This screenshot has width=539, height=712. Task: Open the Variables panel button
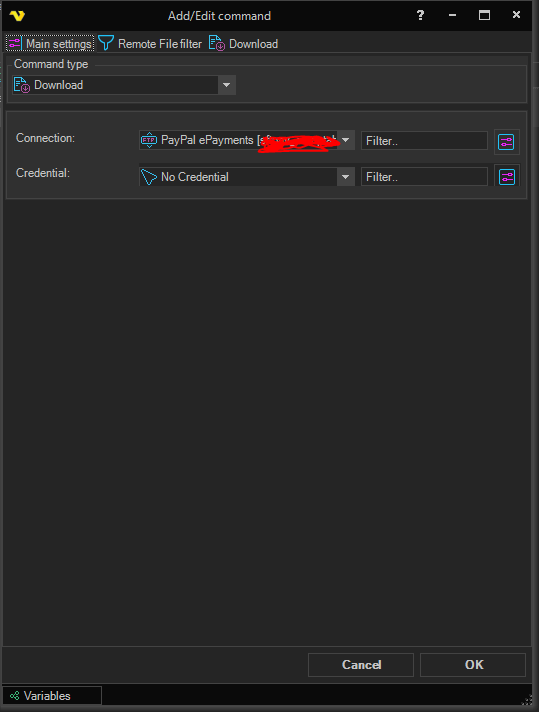(52, 696)
